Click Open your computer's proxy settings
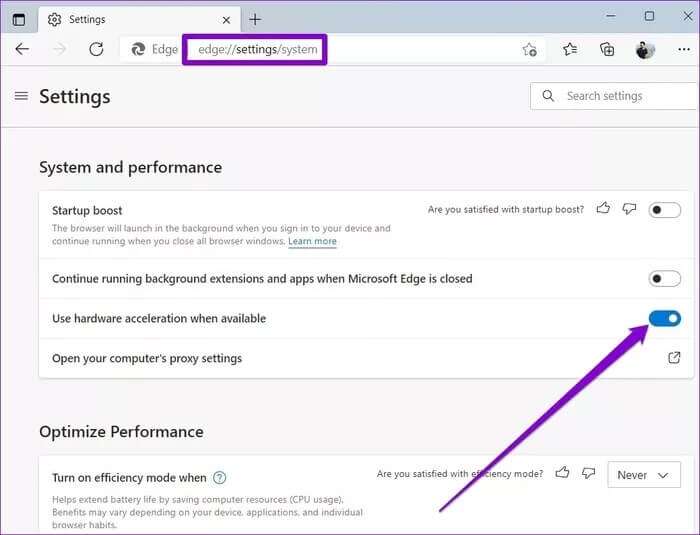The width and height of the screenshot is (700, 535). (147, 358)
